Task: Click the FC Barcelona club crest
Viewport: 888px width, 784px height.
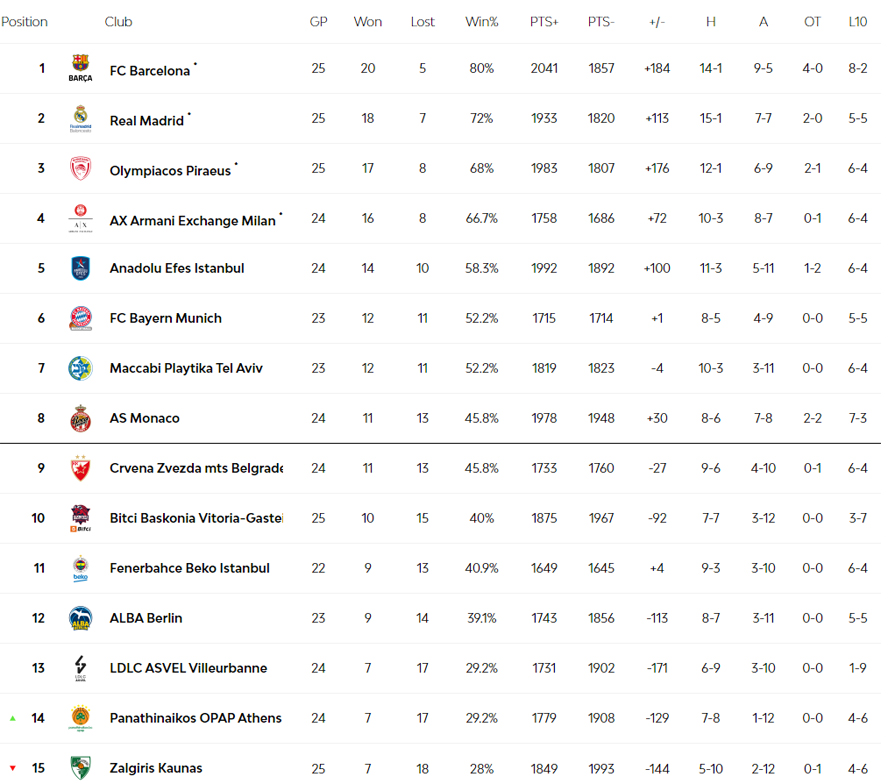Action: [x=80, y=68]
